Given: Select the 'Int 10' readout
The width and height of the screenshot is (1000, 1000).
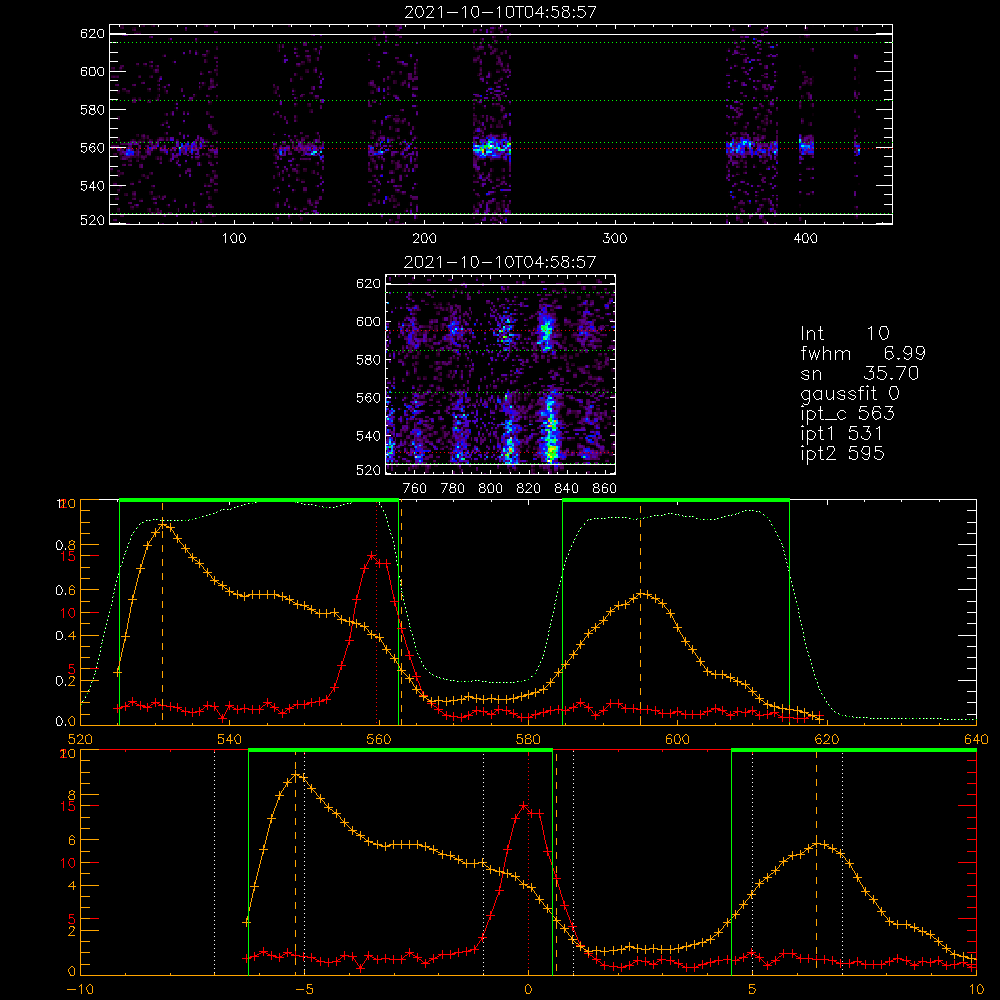Looking at the screenshot, I should (x=844, y=334).
